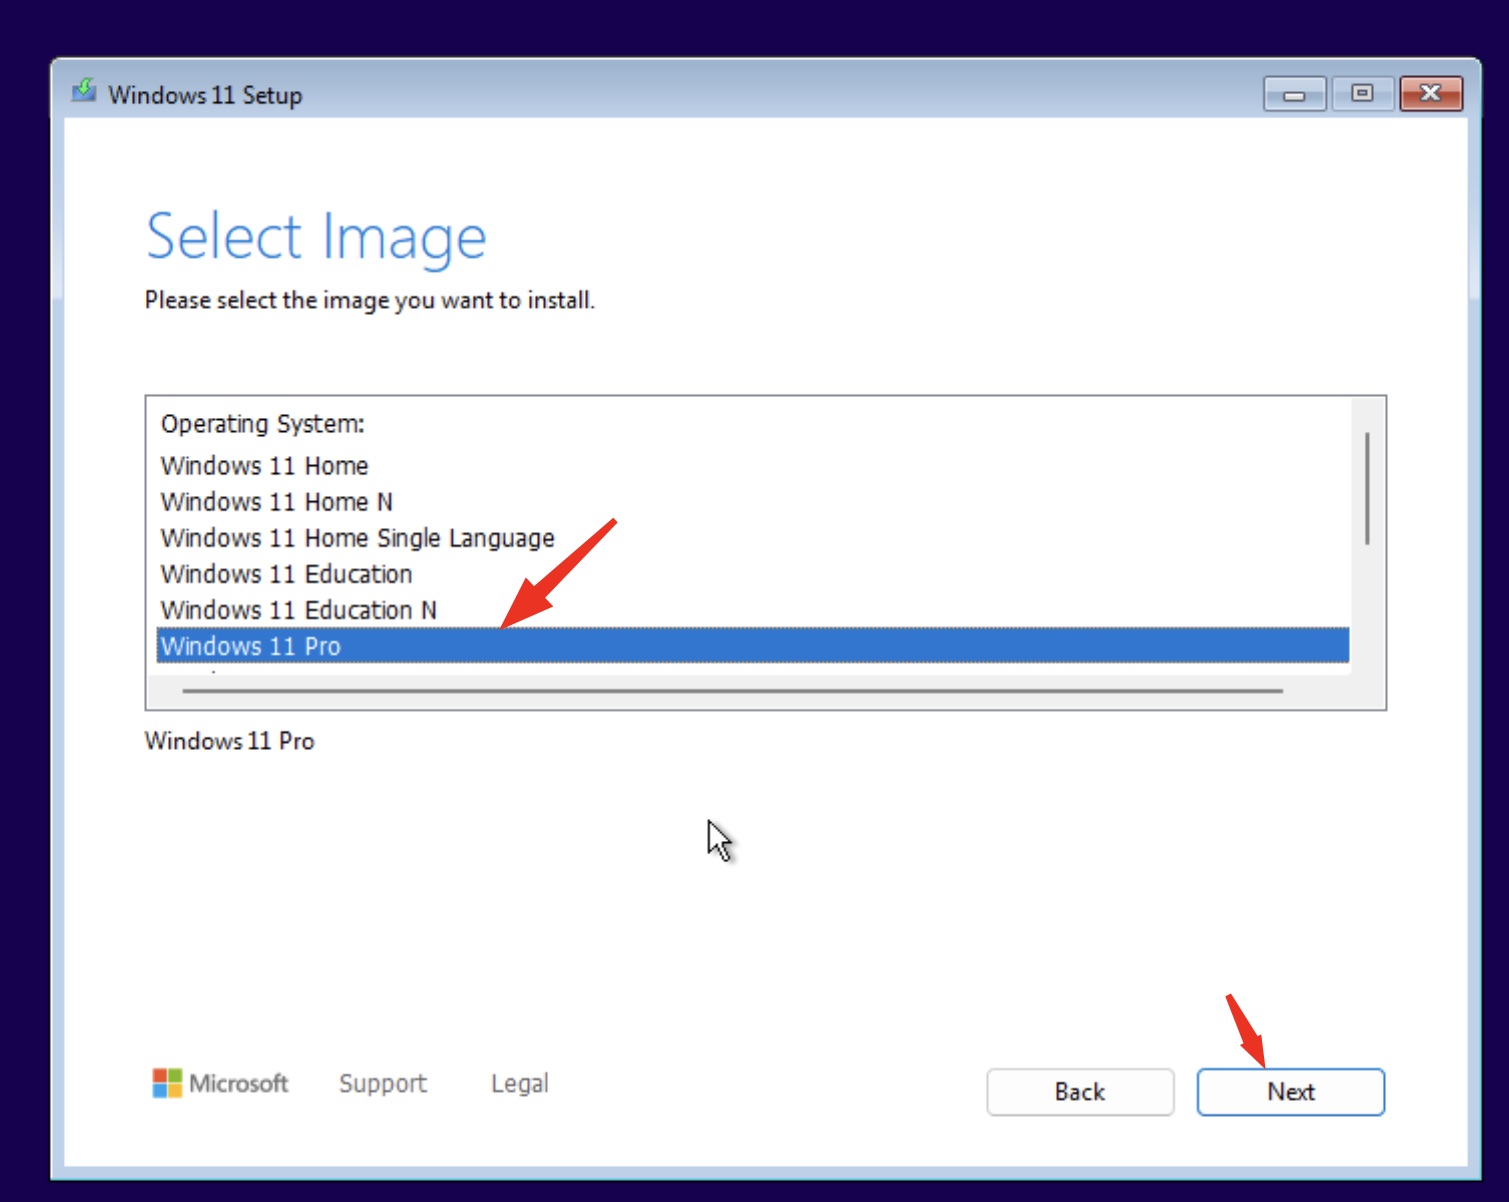This screenshot has width=1509, height=1202.
Task: Open the Support link
Action: point(382,1083)
